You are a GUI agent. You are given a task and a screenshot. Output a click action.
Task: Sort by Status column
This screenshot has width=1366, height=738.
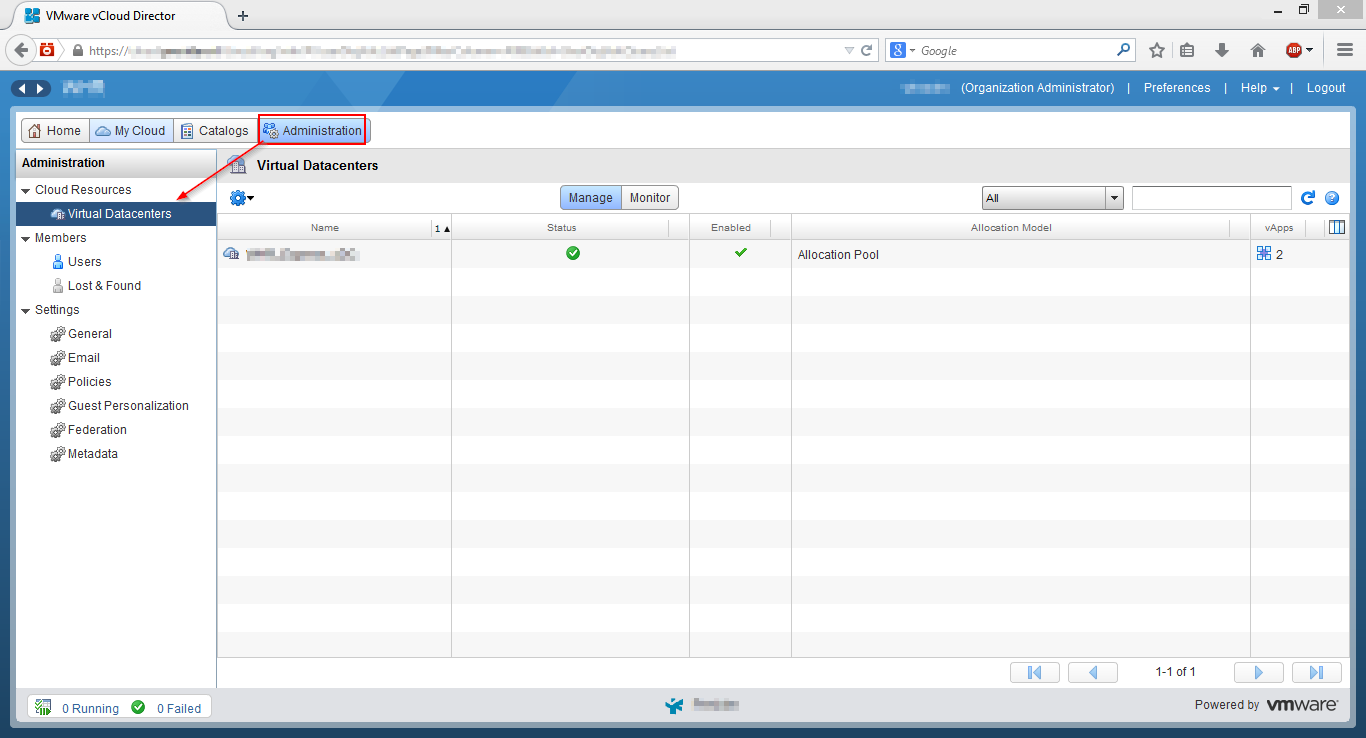pyautogui.click(x=561, y=228)
